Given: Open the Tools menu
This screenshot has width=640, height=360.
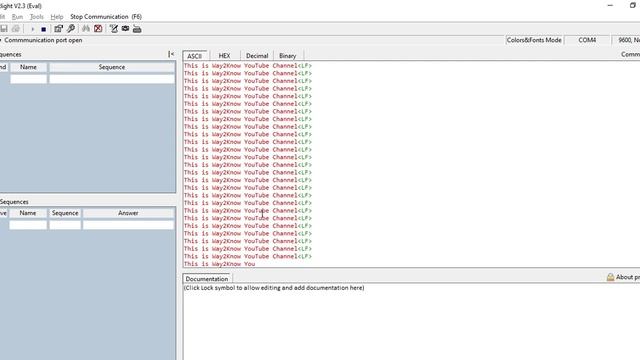Looking at the screenshot, I should [37, 17].
